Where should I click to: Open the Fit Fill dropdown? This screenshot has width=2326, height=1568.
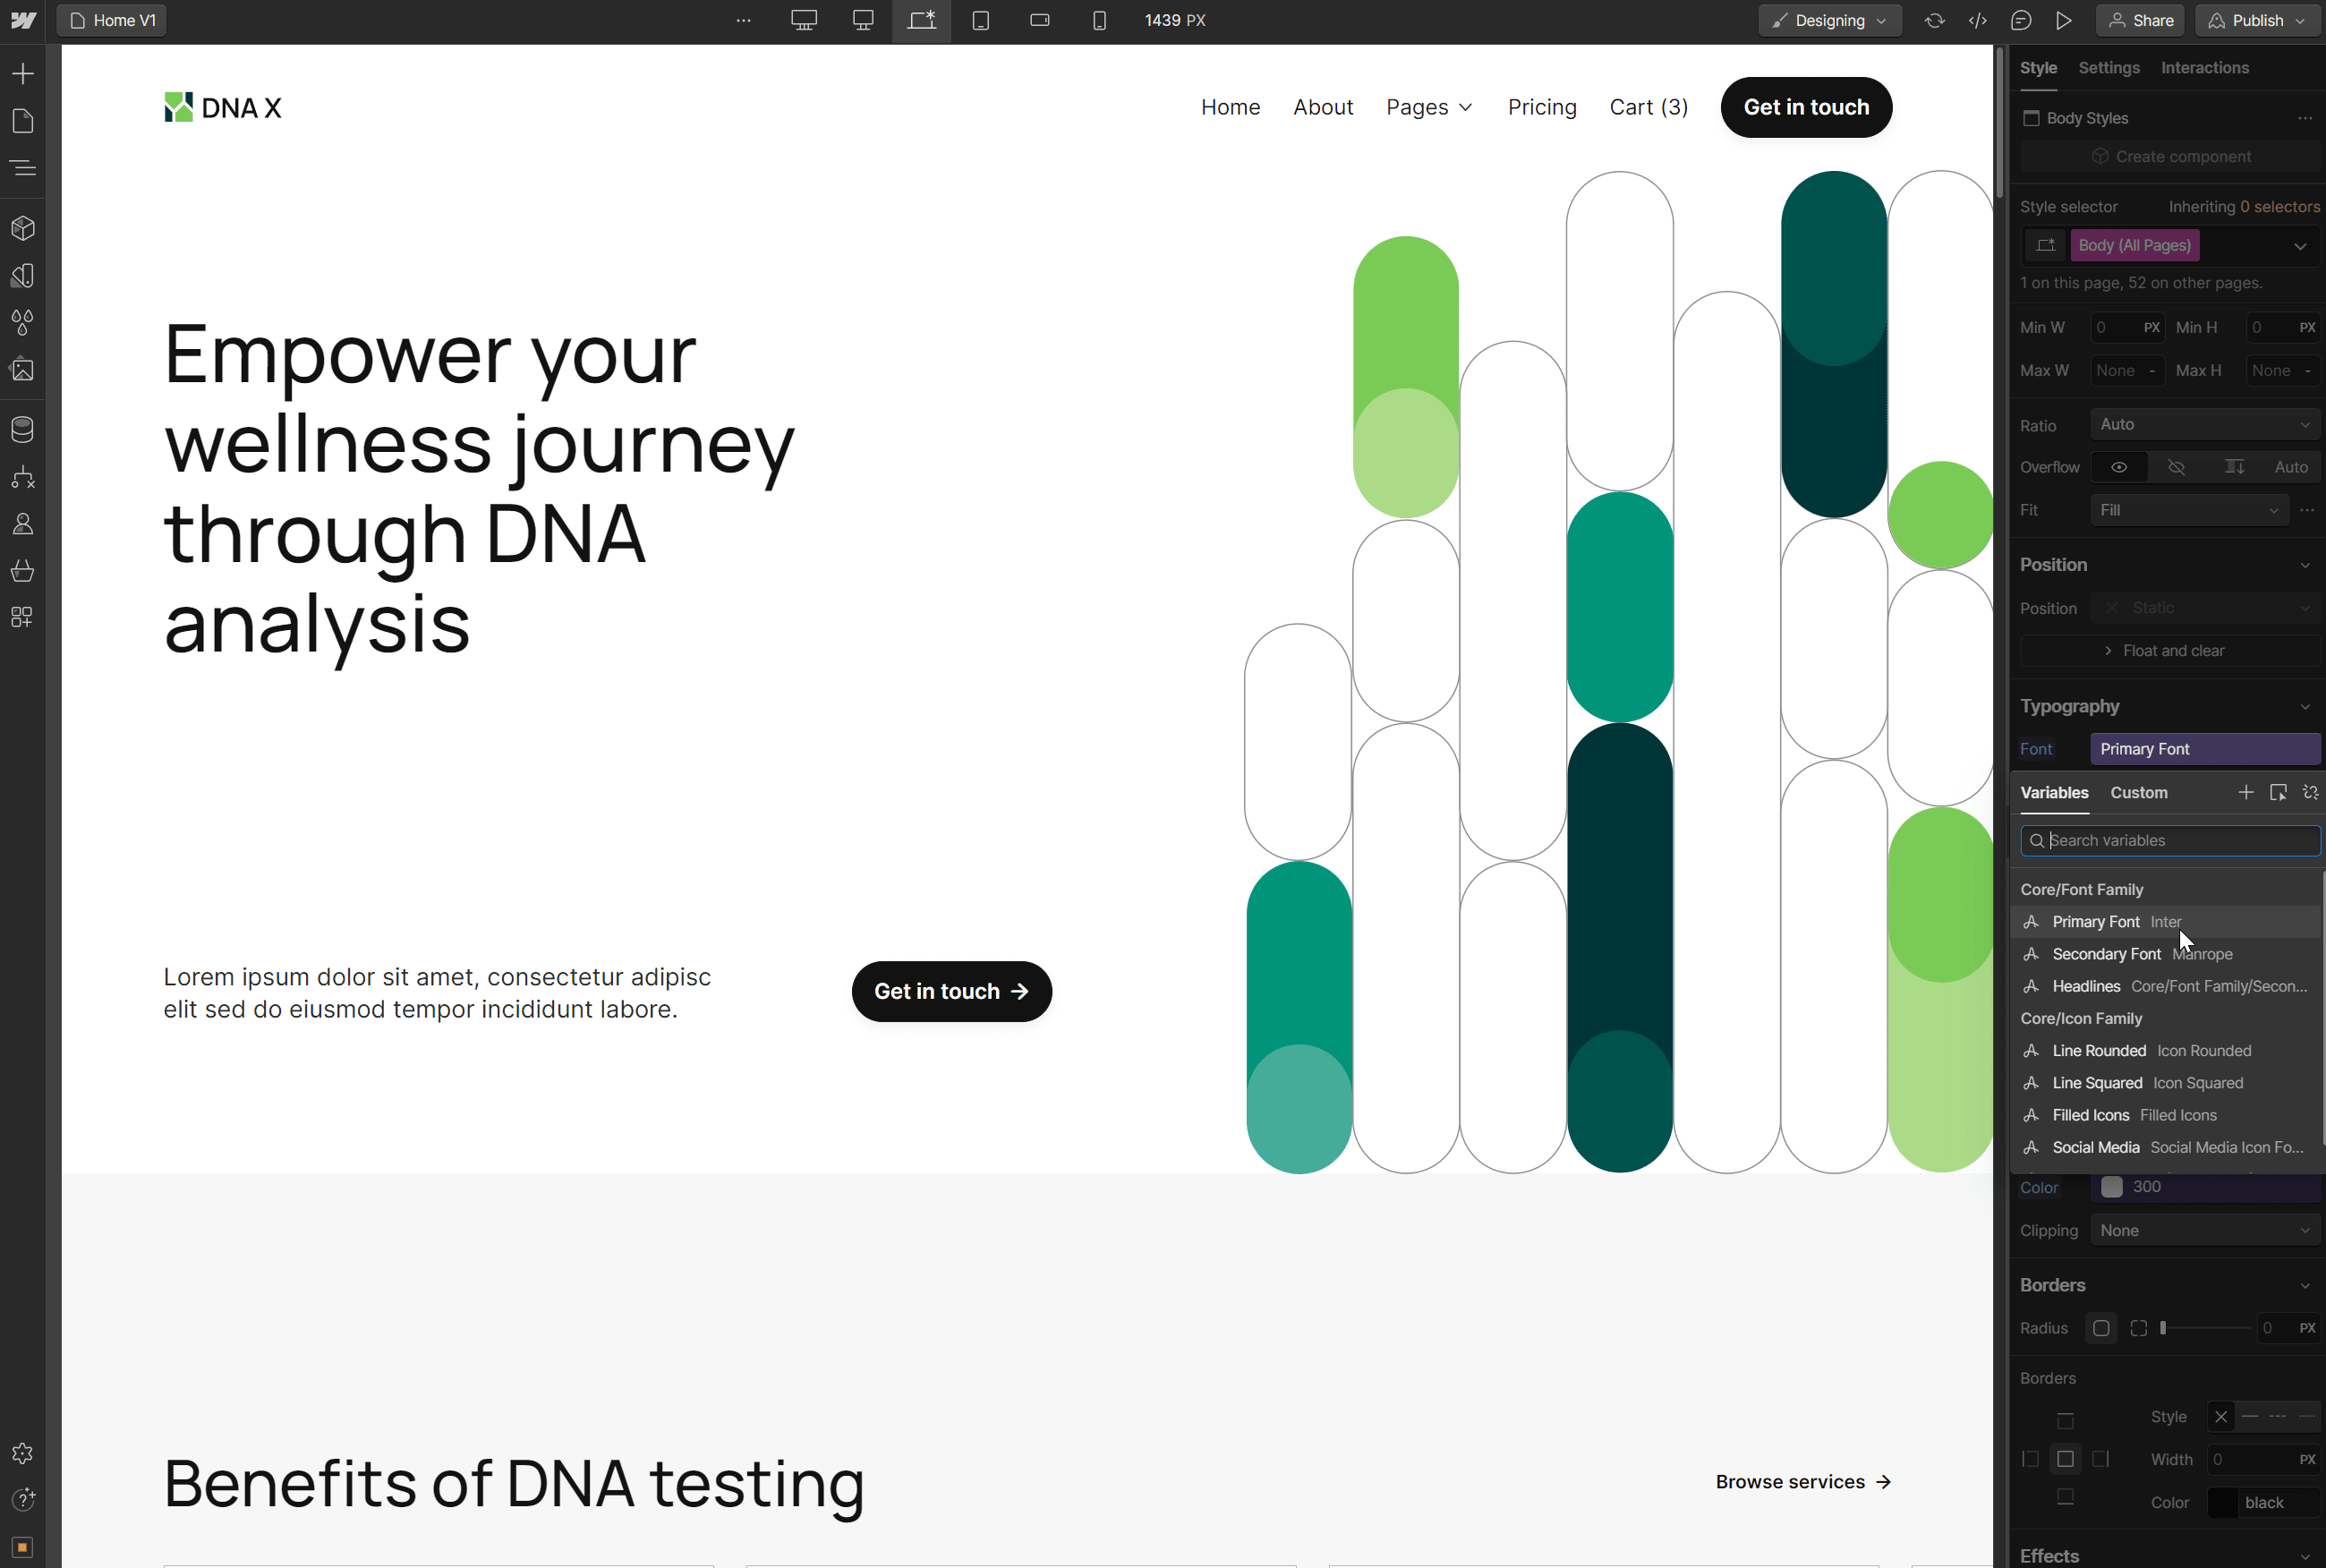point(2189,510)
